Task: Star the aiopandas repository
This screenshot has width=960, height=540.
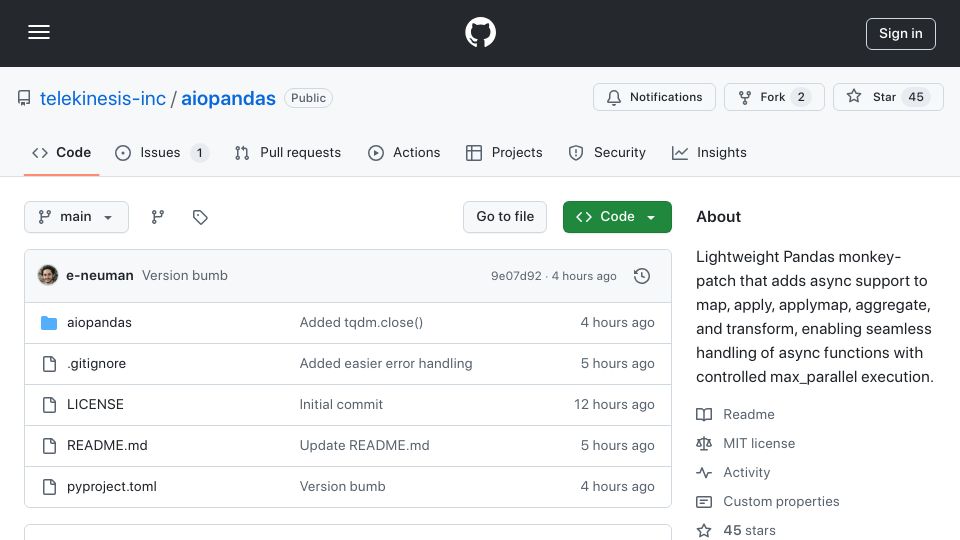Action: [x=888, y=97]
